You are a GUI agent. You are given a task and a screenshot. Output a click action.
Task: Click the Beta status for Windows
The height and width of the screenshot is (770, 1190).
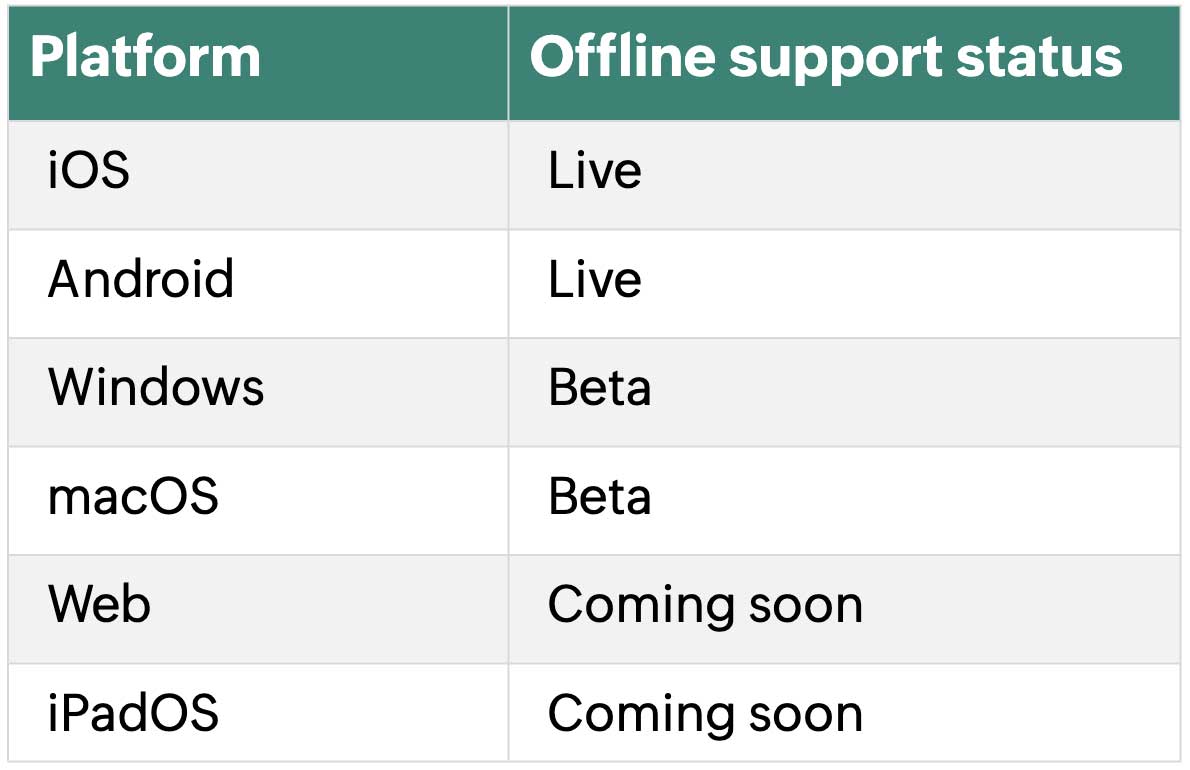tap(600, 388)
